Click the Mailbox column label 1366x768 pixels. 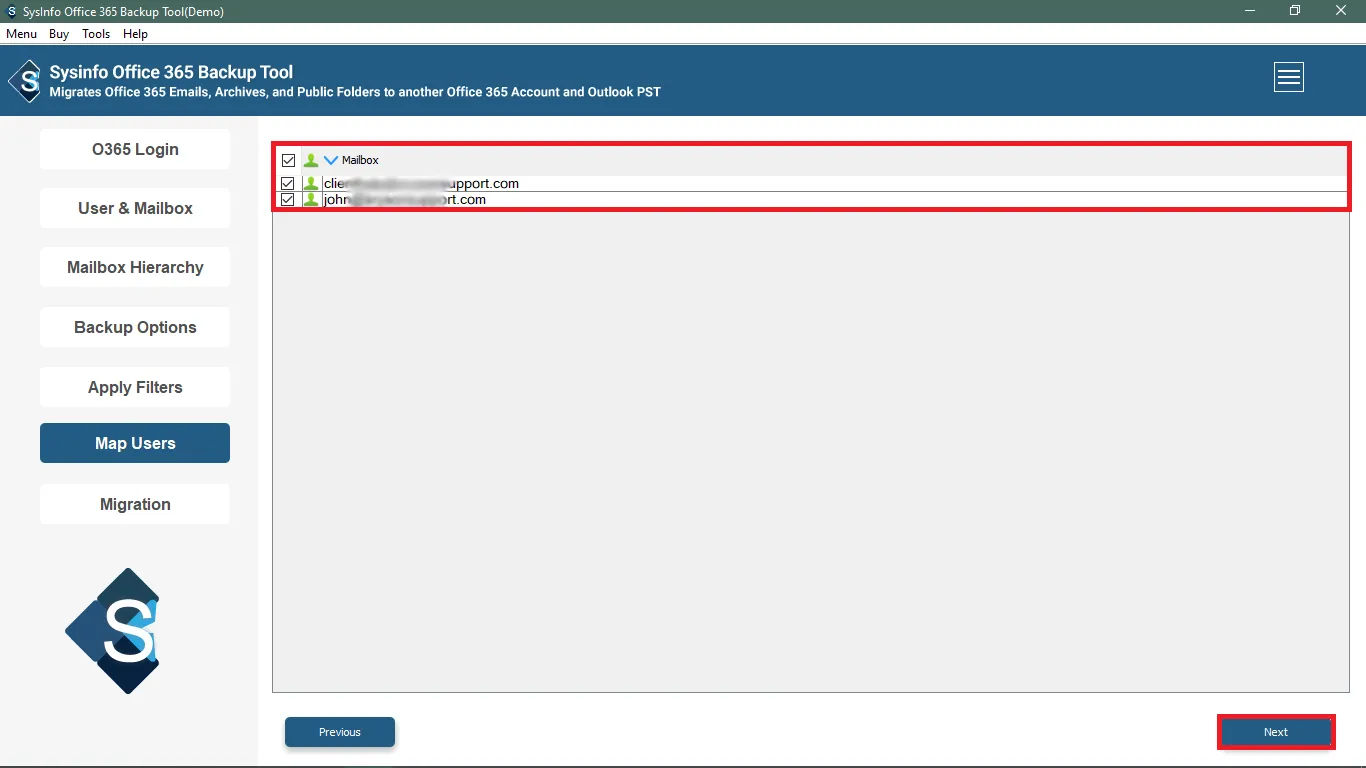(x=360, y=160)
